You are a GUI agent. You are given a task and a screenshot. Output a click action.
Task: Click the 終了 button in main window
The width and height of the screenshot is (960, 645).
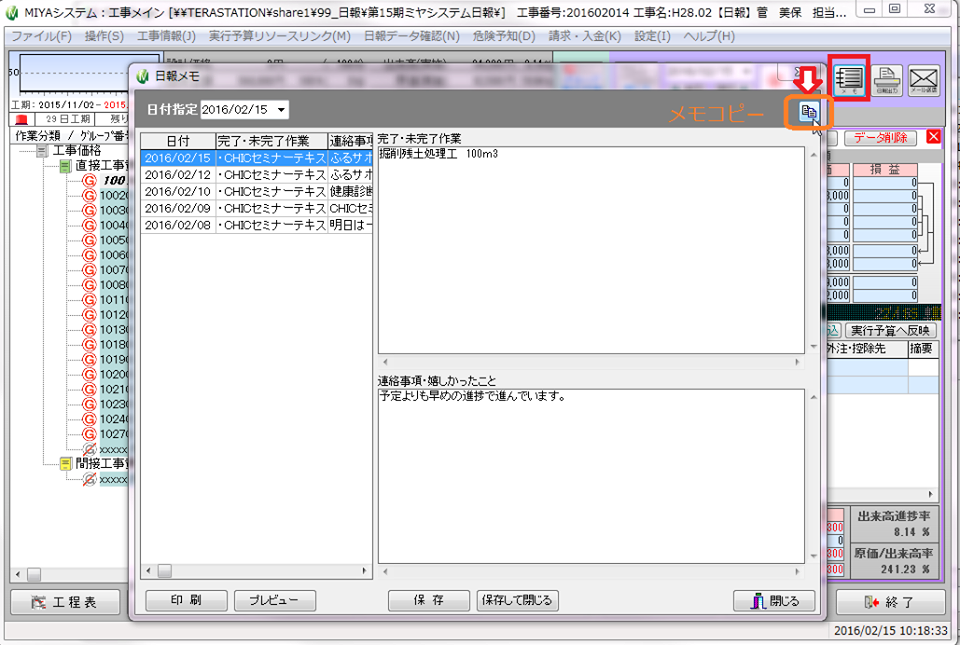point(890,602)
